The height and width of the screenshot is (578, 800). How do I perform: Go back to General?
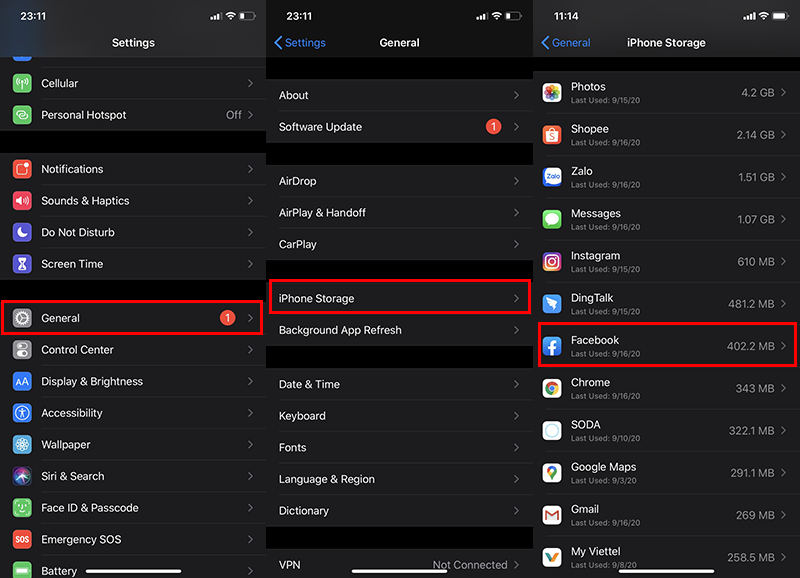tap(565, 43)
